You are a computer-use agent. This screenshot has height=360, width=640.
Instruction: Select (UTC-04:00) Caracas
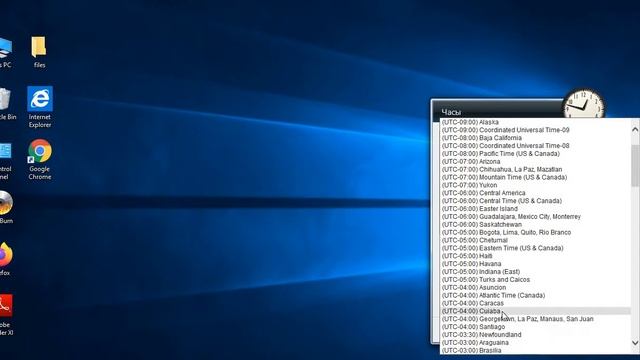[x=535, y=303]
